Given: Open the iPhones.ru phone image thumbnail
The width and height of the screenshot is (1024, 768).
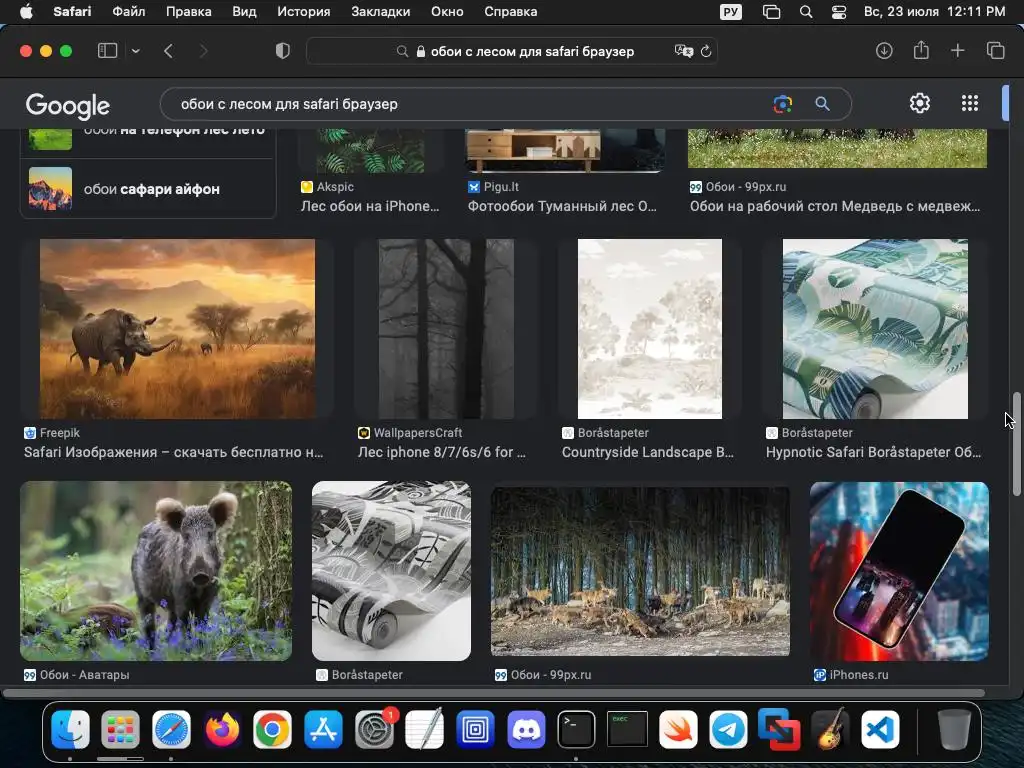Looking at the screenshot, I should 899,571.
